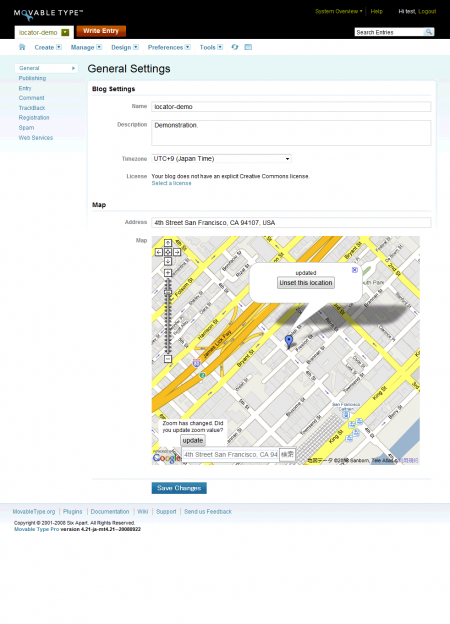Open Publishing settings in sidebar
This screenshot has width=450, height=624.
tap(32, 78)
